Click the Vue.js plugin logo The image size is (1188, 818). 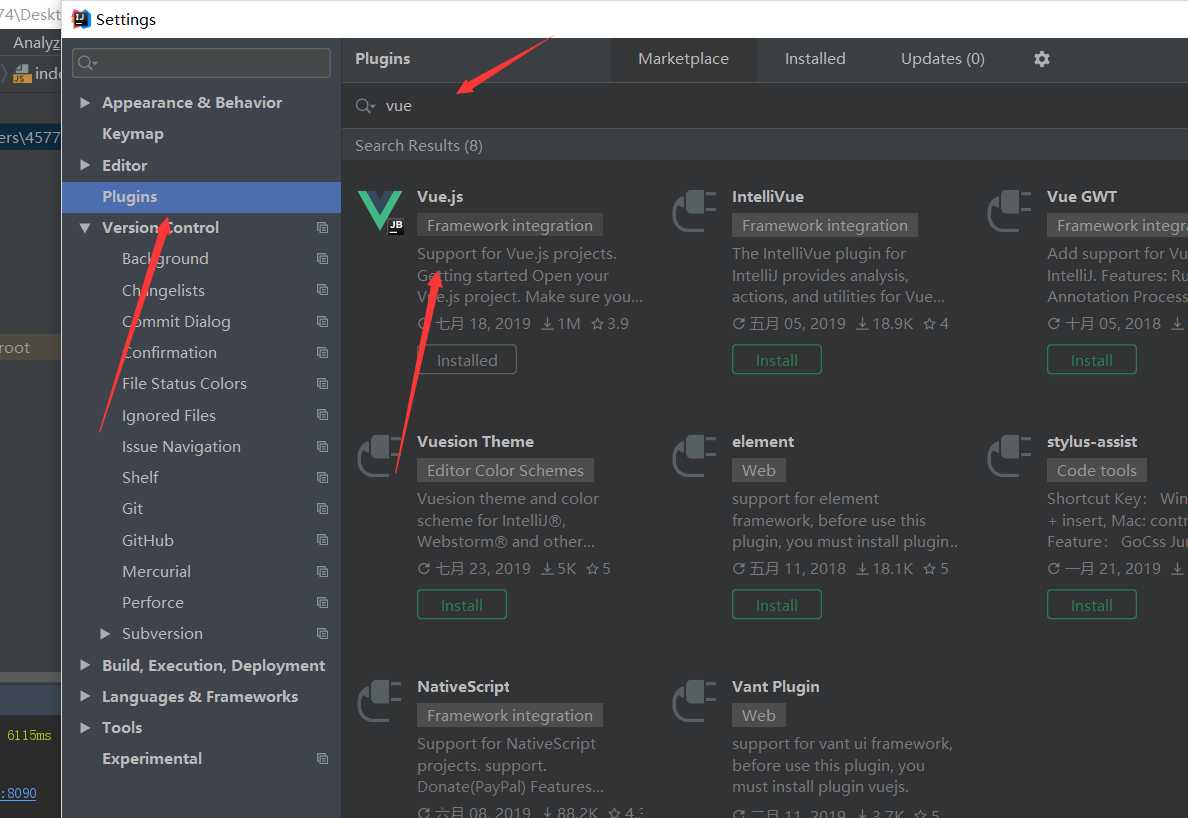tap(380, 212)
